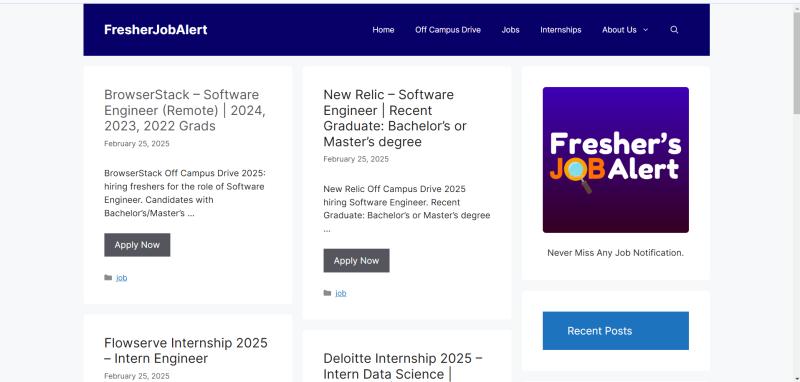
Task: Open the search icon in the navigation bar
Action: pos(674,30)
